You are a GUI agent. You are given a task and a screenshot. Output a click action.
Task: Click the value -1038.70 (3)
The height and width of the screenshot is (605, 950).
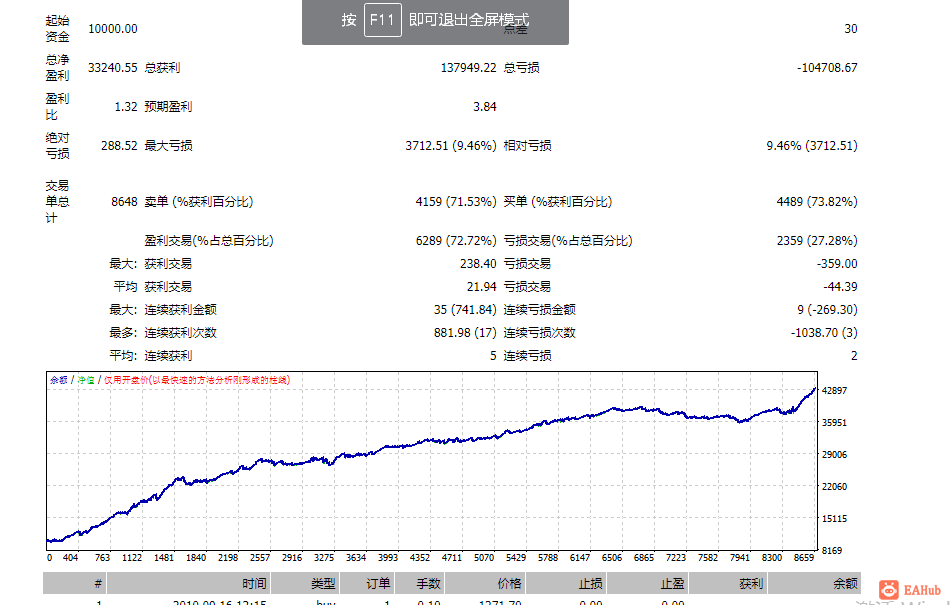(x=824, y=332)
